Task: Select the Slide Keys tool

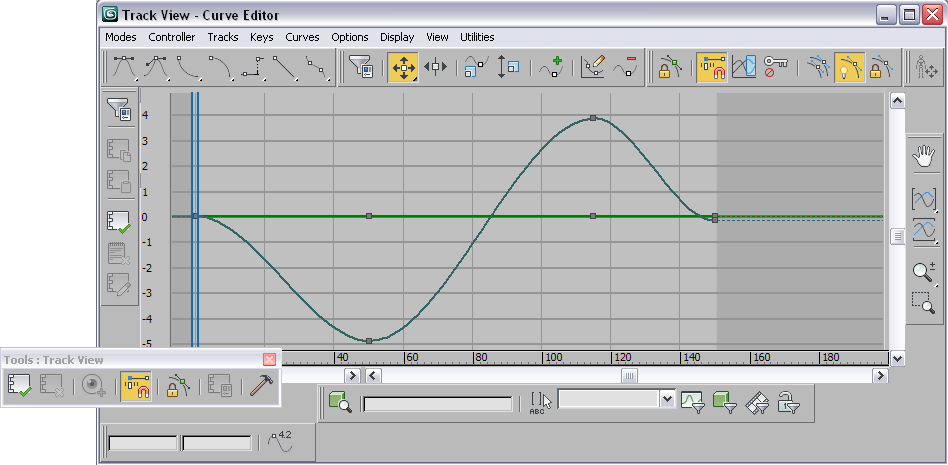Action: pos(435,67)
